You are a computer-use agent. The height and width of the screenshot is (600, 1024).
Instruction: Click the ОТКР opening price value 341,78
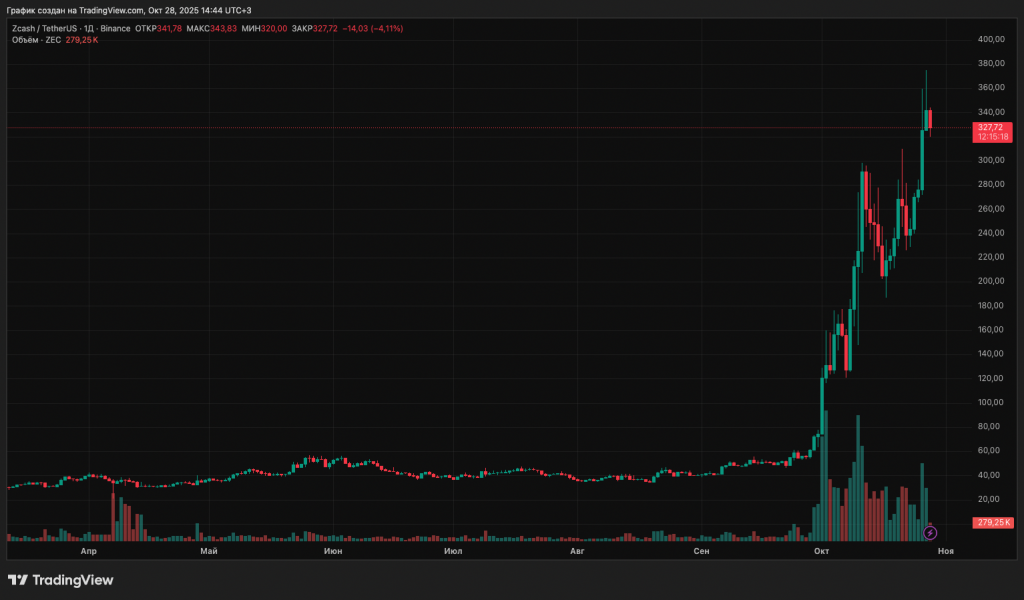point(169,28)
